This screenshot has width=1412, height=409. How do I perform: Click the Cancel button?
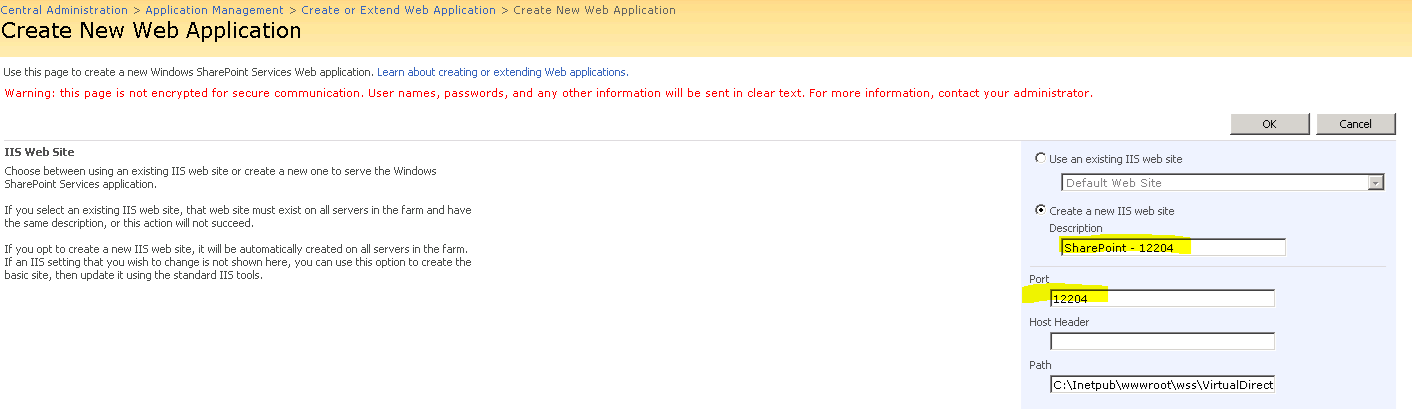click(1355, 124)
